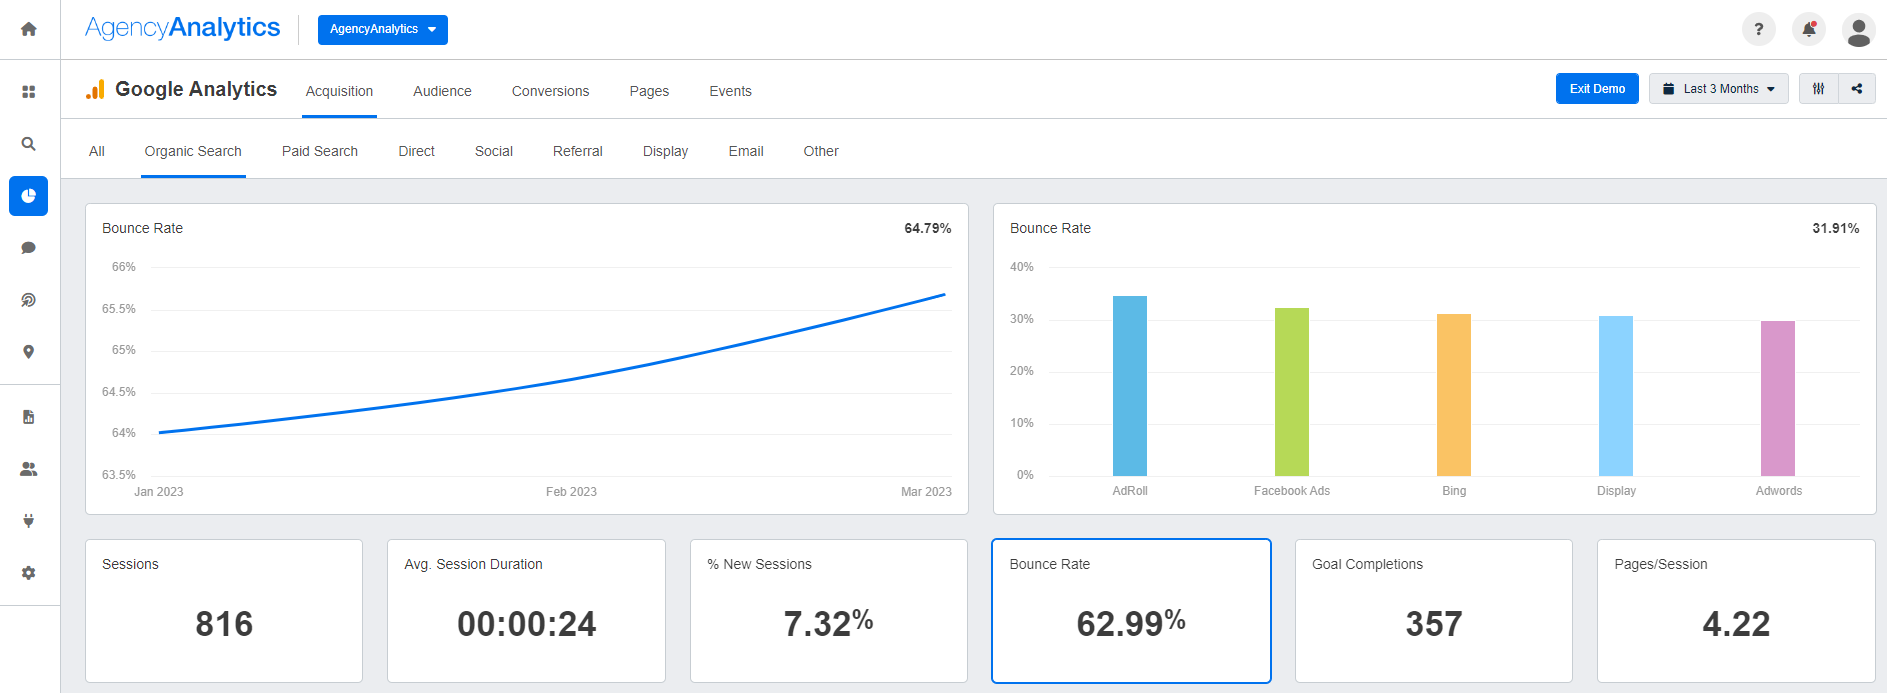Open the integrations plug sidebar icon
This screenshot has height=693, width=1887.
[29, 521]
